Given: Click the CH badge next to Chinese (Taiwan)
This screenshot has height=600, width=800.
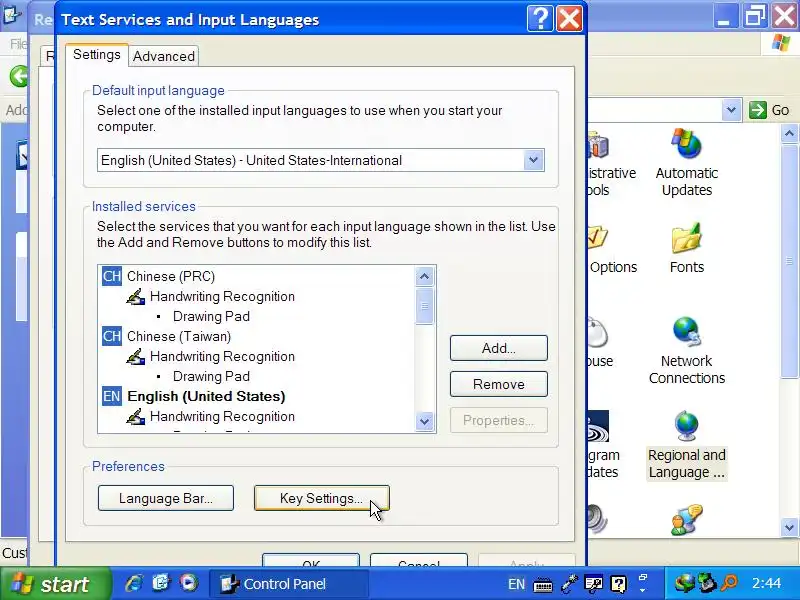Looking at the screenshot, I should (x=112, y=336).
